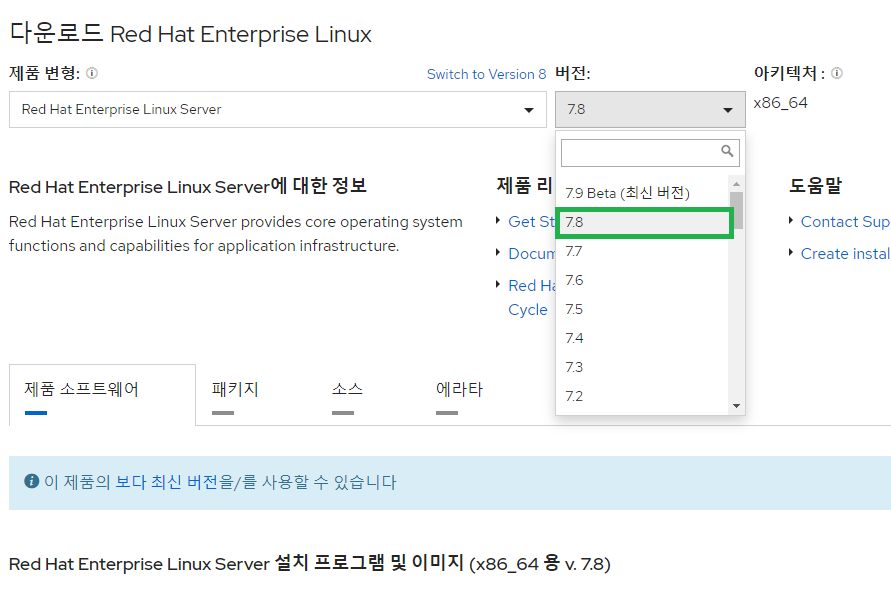891x591 pixels.
Task: Open the Create install link under 도움말
Action: pos(845,253)
